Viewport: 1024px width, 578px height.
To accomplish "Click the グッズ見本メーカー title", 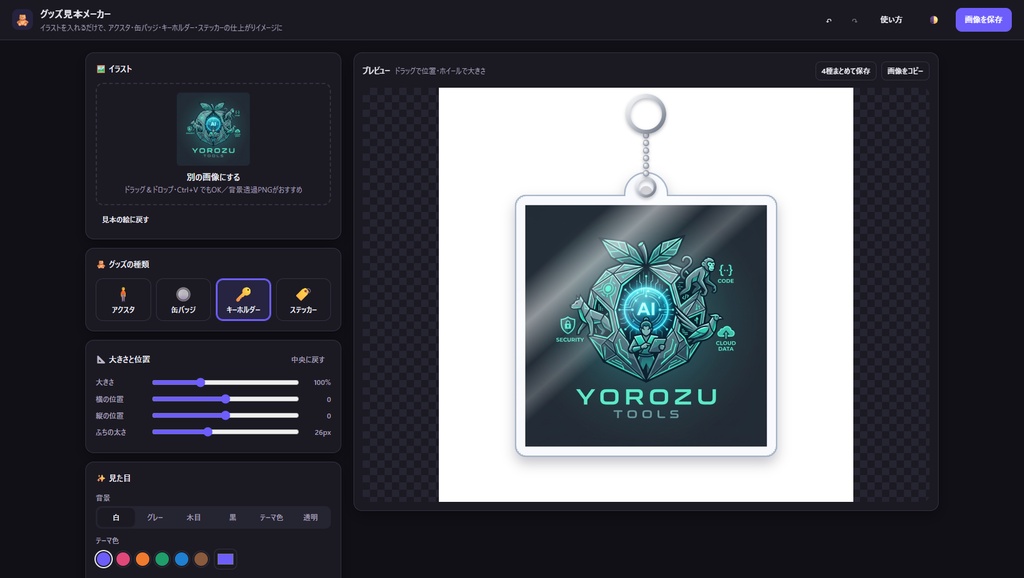I will coord(75,14).
